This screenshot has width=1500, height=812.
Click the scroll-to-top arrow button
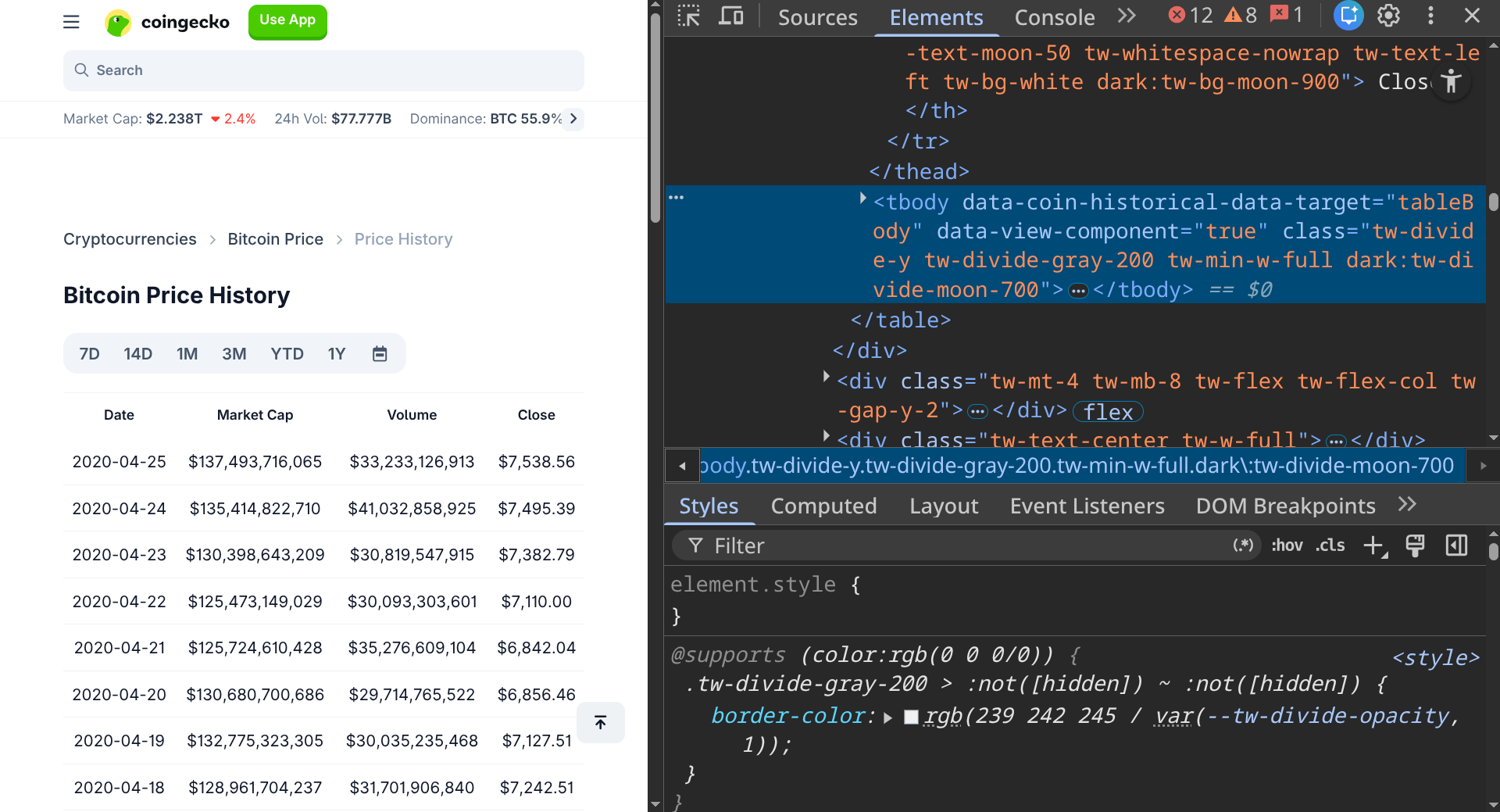tap(601, 722)
